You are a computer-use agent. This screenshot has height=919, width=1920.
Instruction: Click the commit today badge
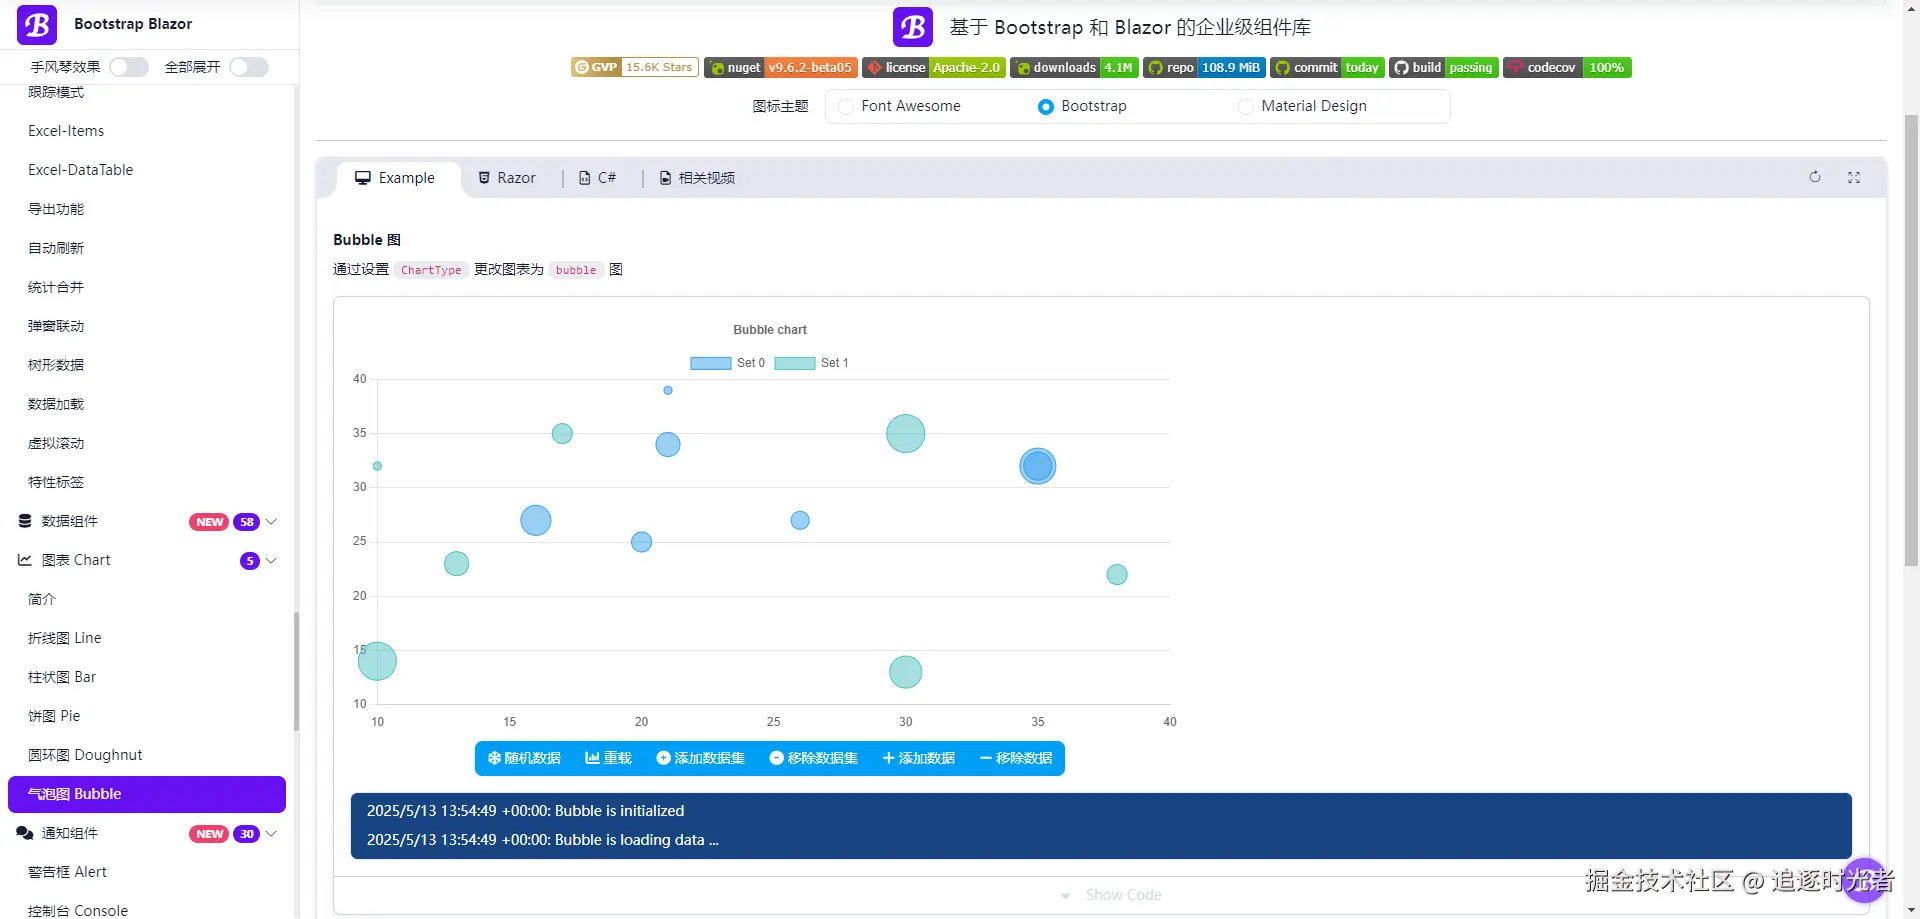pyautogui.click(x=1327, y=67)
